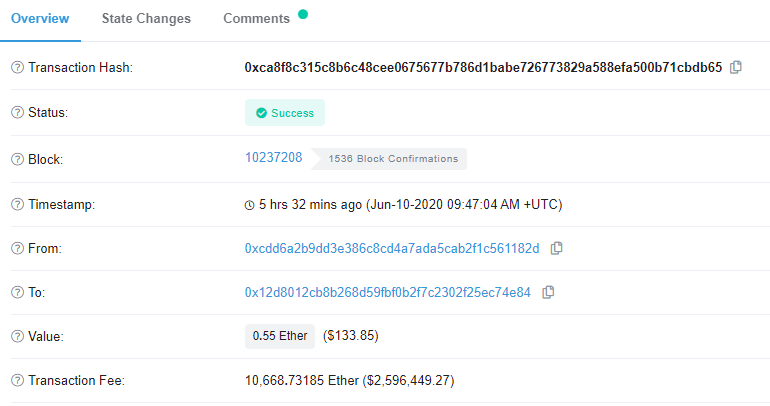770x406 pixels.
Task: Click the green Success status badge
Action: tap(285, 113)
